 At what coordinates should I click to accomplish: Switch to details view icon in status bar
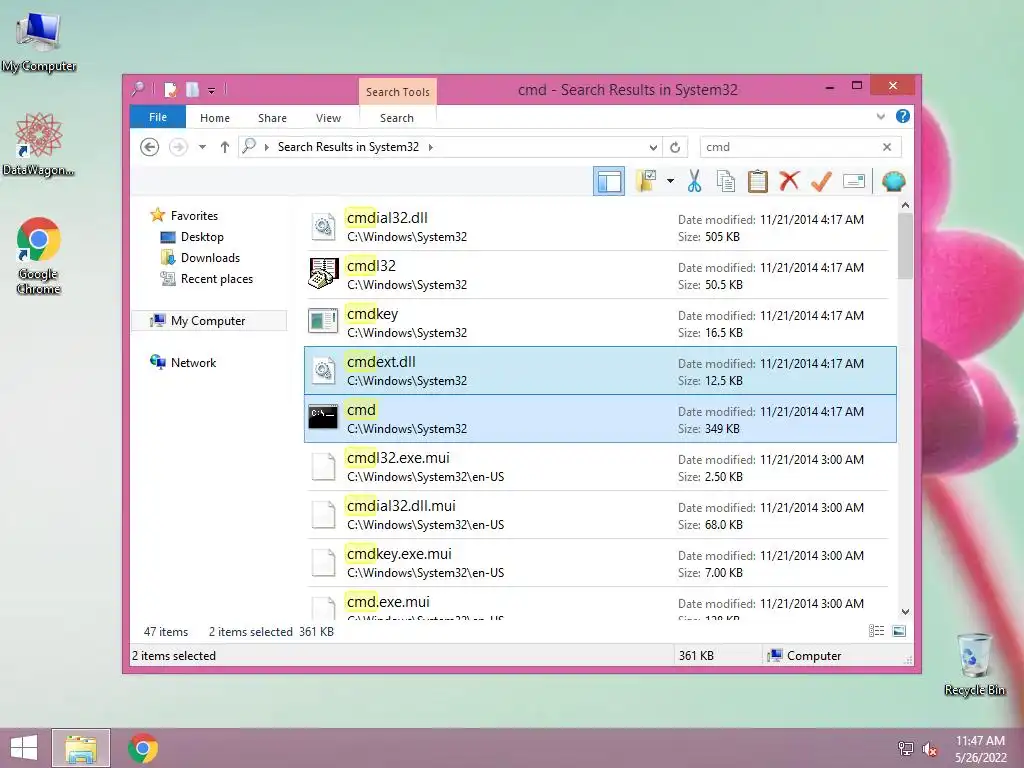876,631
